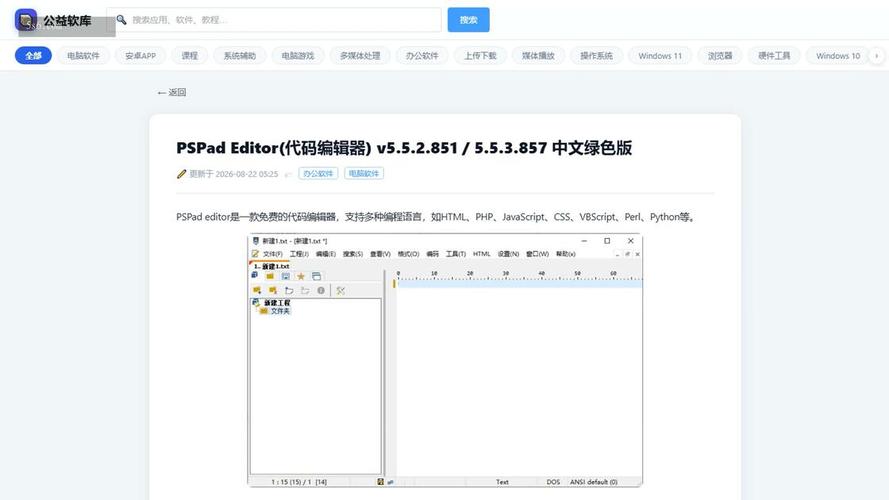The width and height of the screenshot is (889, 500).
Task: Open the 搜索(S) menu in PSPad screenshot
Action: 353,254
